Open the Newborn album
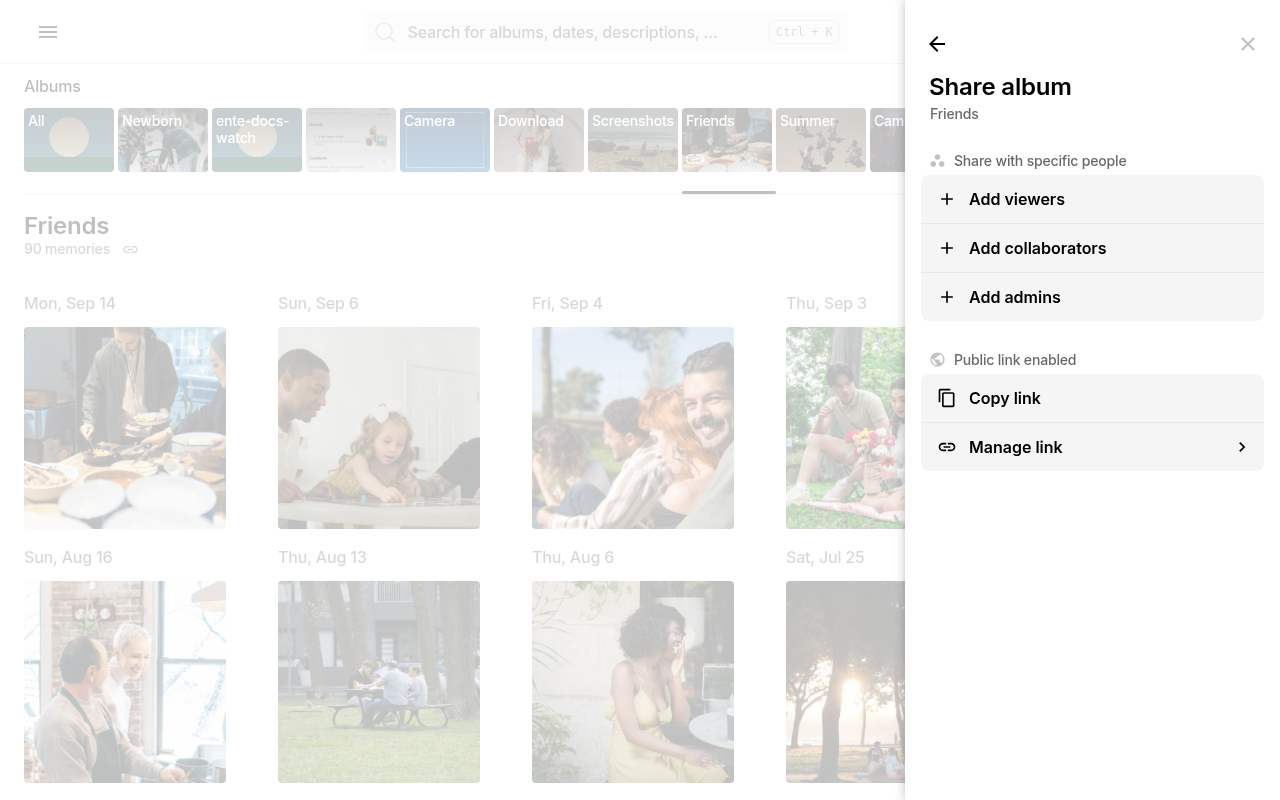Screen dimensions: 1280x800 163,140
